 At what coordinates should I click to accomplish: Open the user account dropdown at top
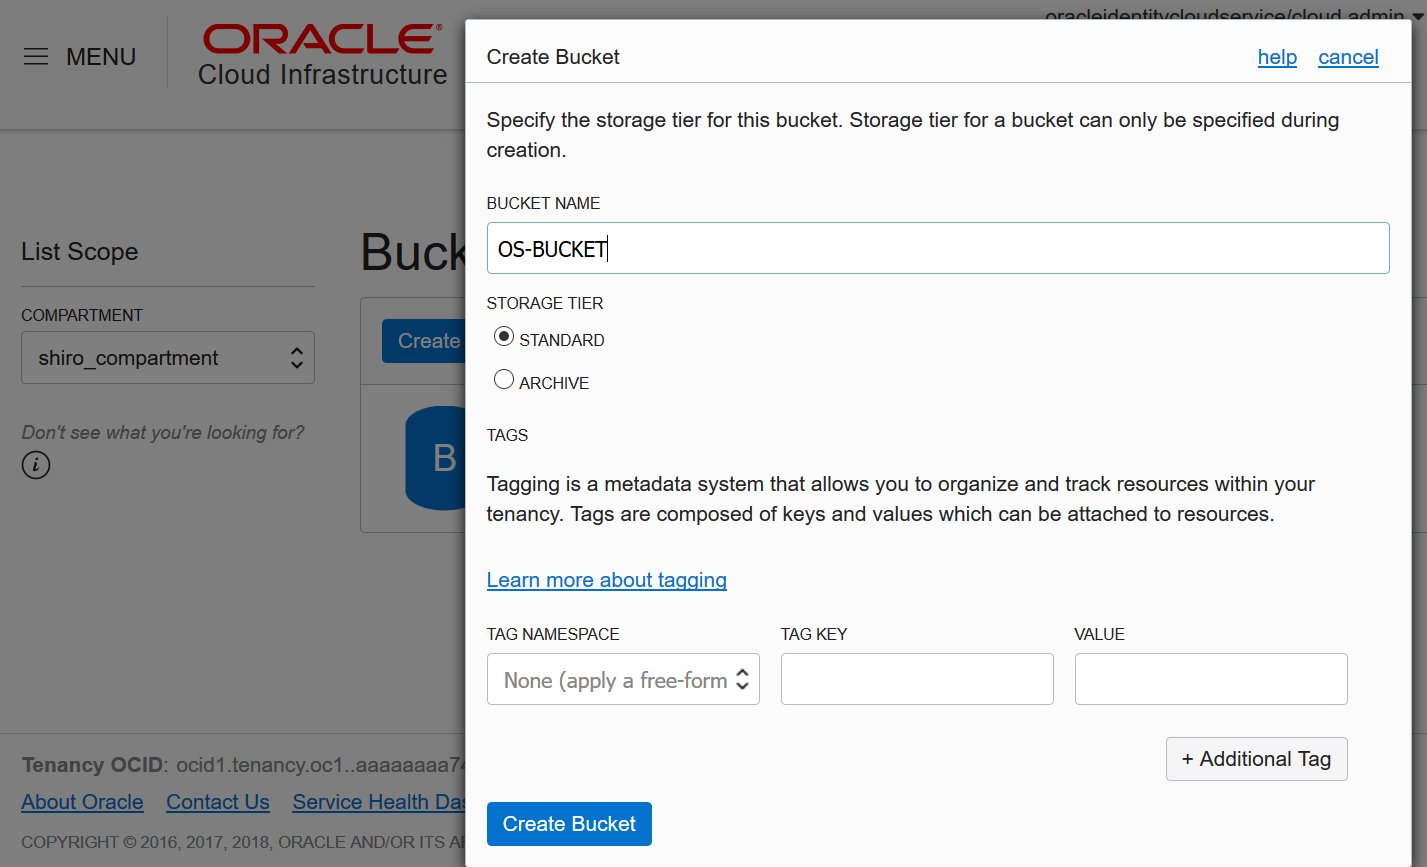point(1233,15)
